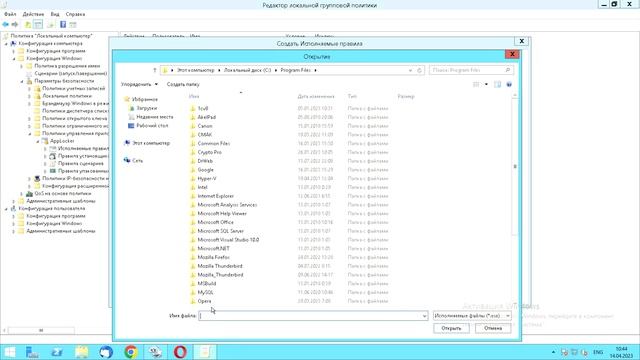Click the Opera icon on the taskbar
Screen dimensions: 640x360
coord(180,352)
